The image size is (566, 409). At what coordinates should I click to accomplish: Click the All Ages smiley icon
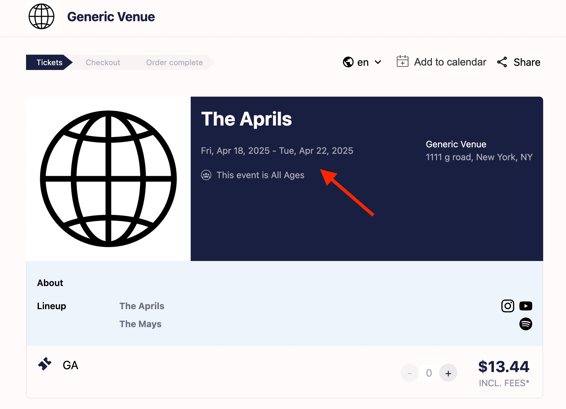pyautogui.click(x=206, y=175)
